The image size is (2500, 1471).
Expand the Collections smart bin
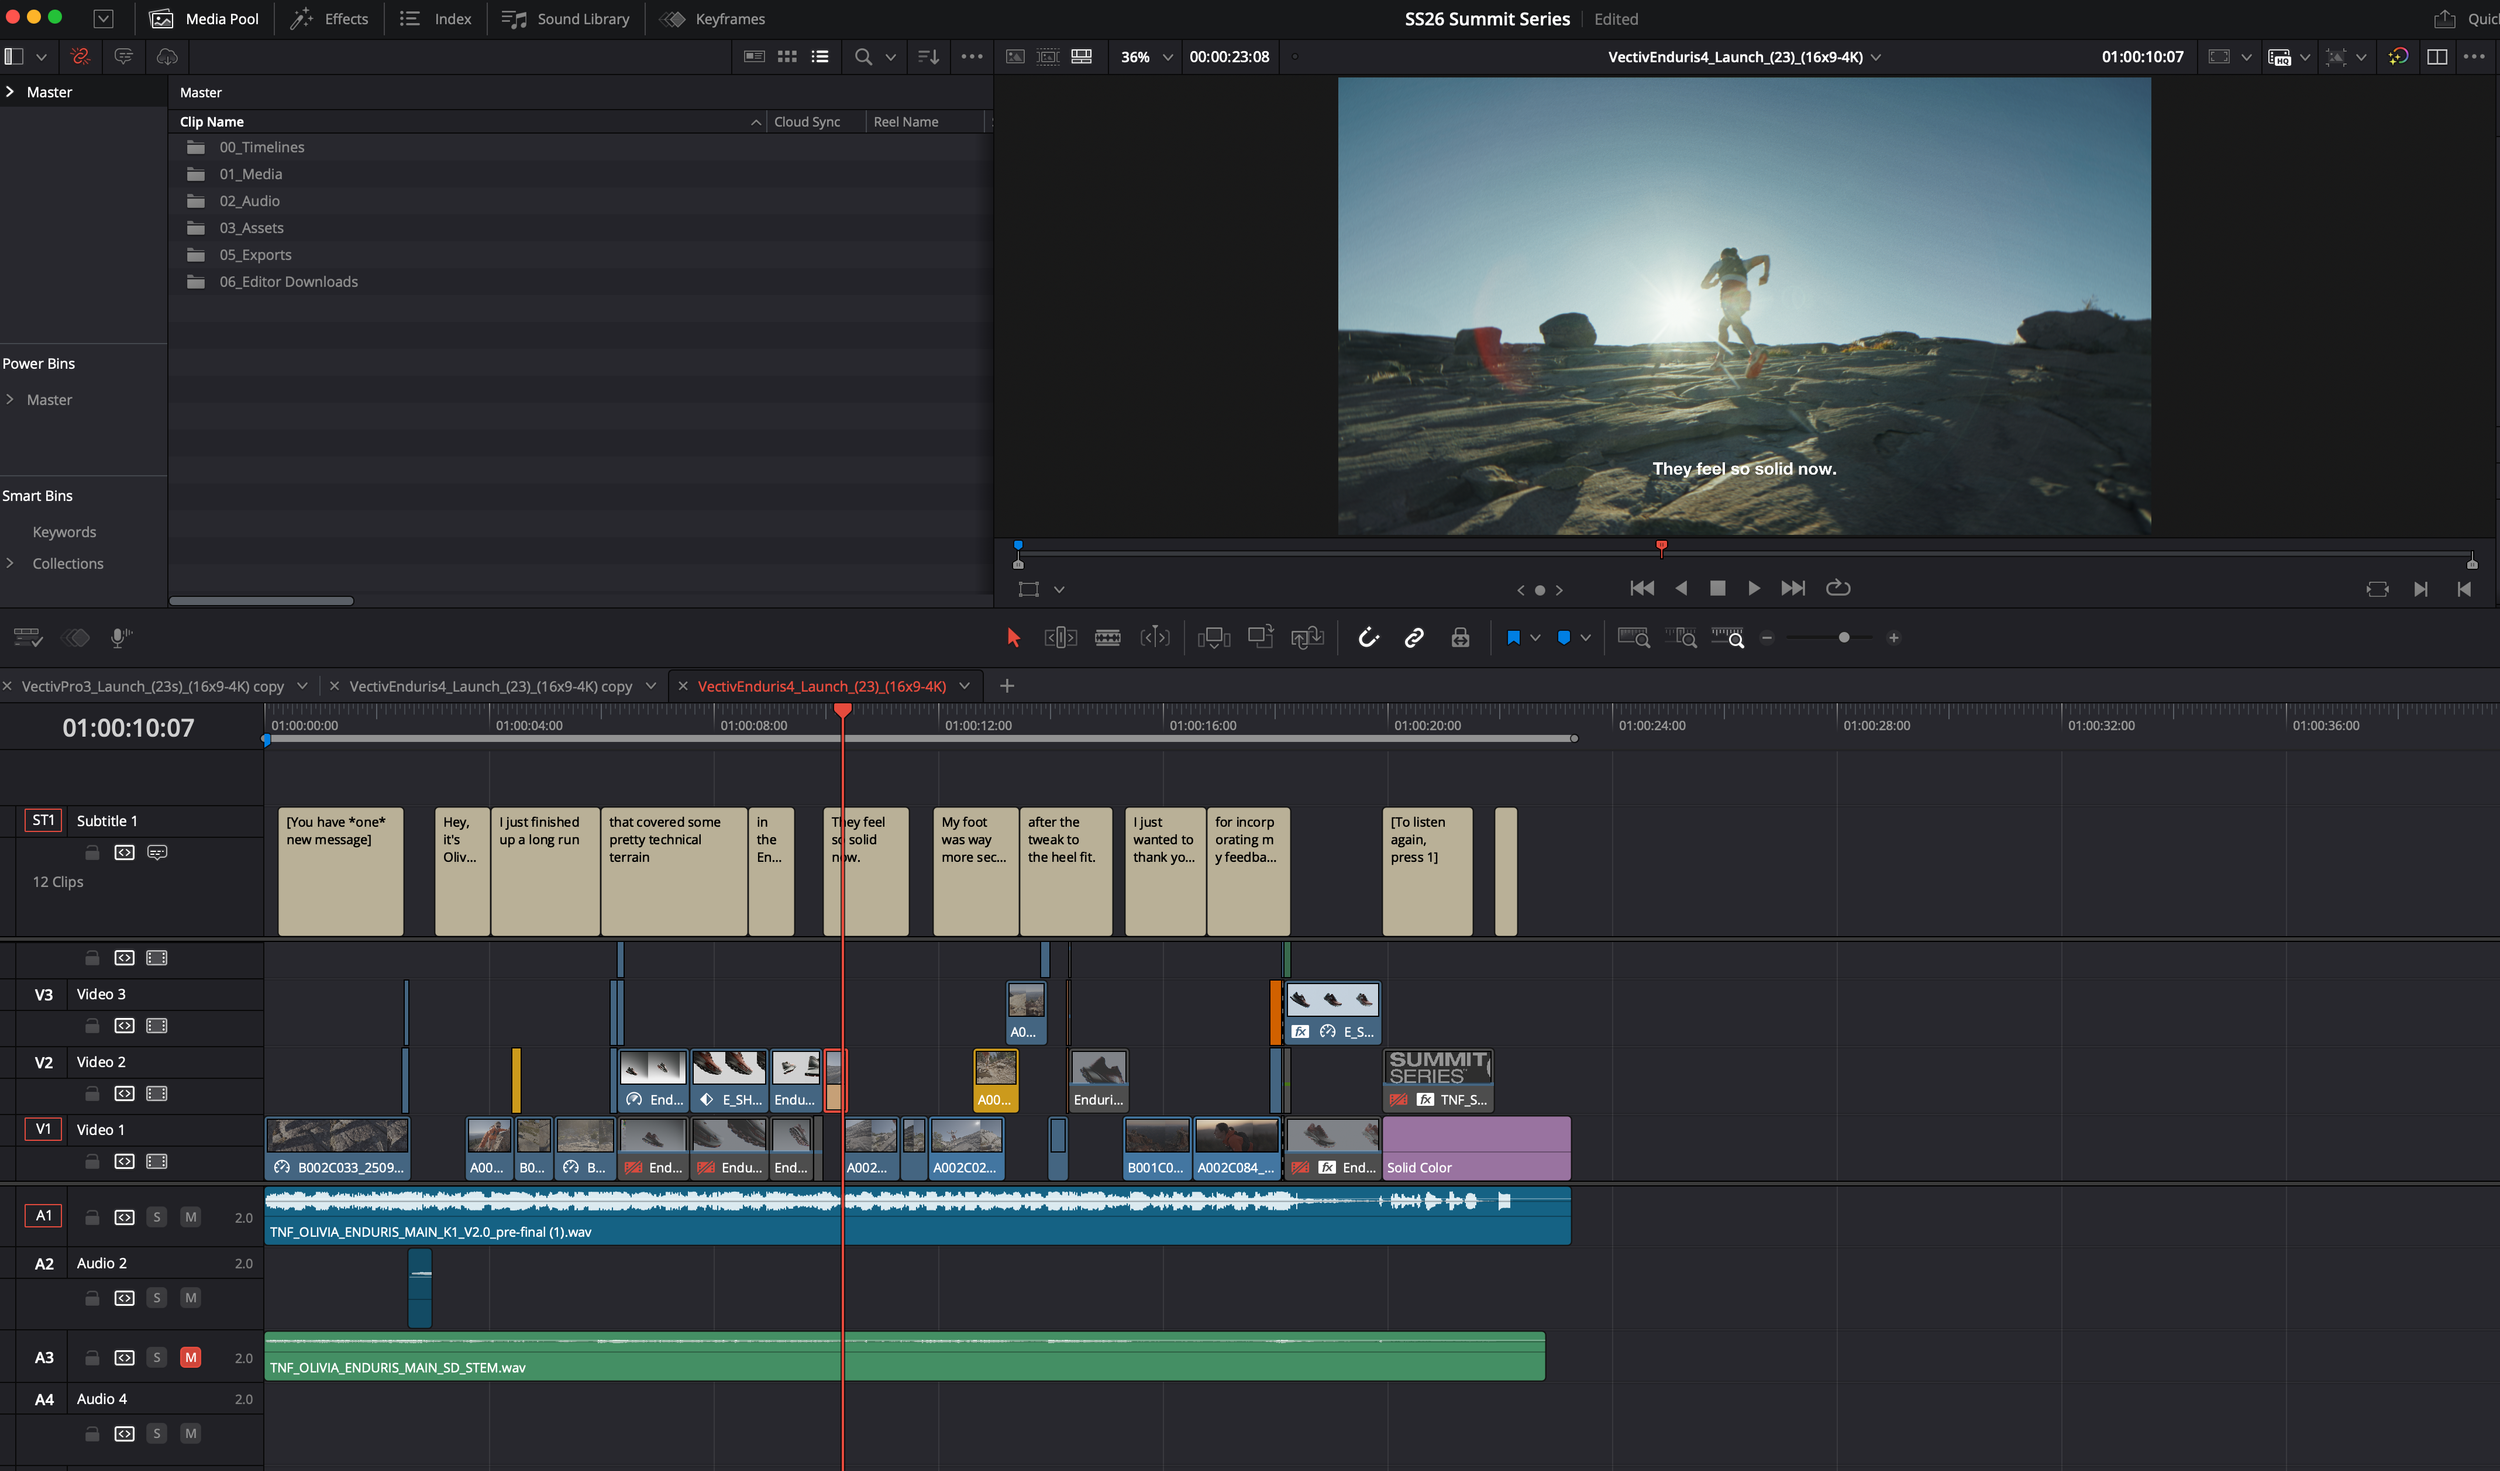click(x=10, y=563)
